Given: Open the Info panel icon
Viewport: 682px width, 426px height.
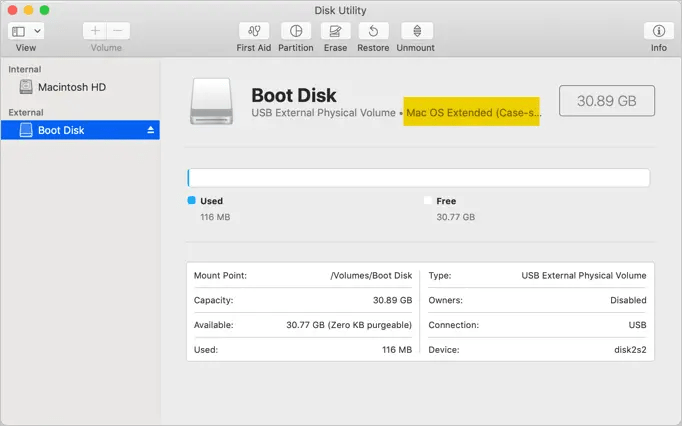Looking at the screenshot, I should (x=658, y=31).
